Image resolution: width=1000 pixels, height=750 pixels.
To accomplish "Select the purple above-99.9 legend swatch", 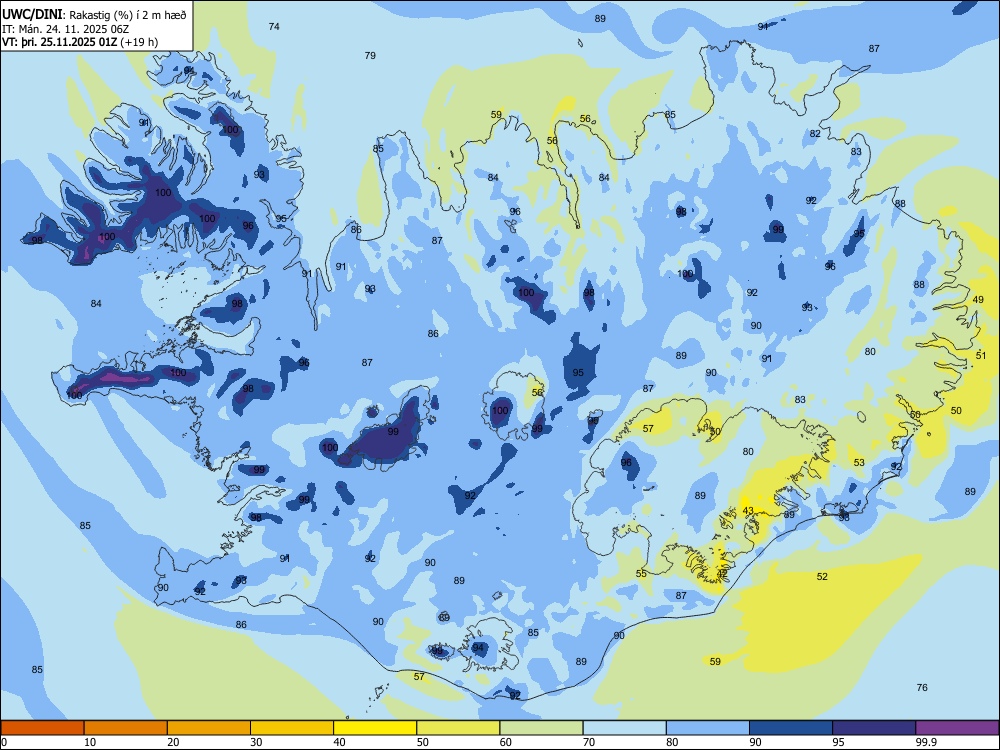I will [x=957, y=728].
